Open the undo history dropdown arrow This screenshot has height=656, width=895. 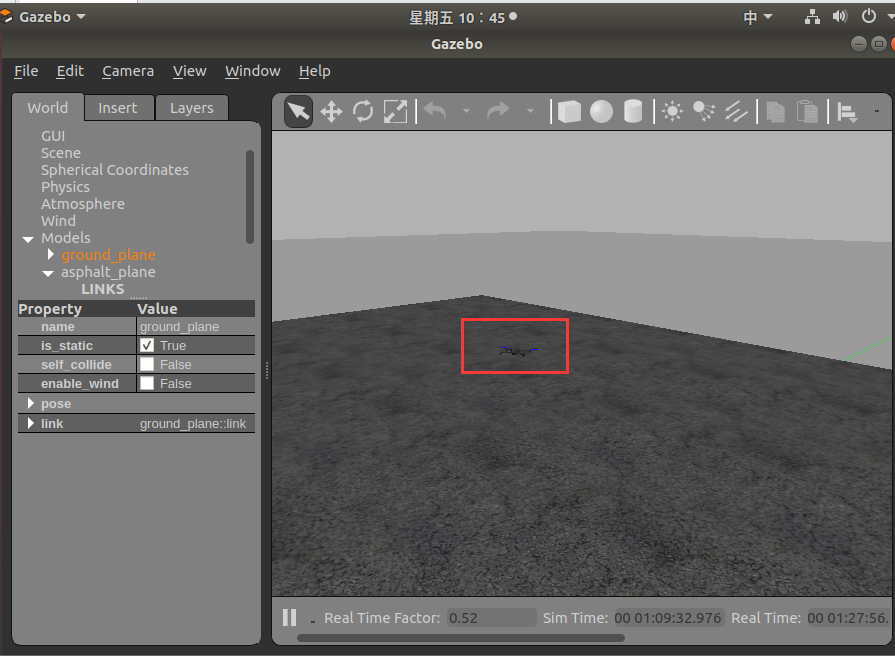[466, 111]
